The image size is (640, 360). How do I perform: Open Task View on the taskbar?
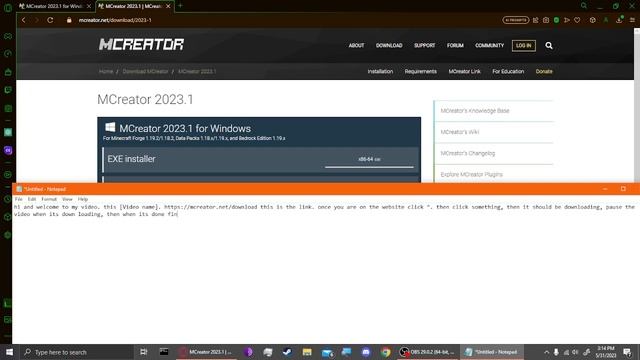144,352
